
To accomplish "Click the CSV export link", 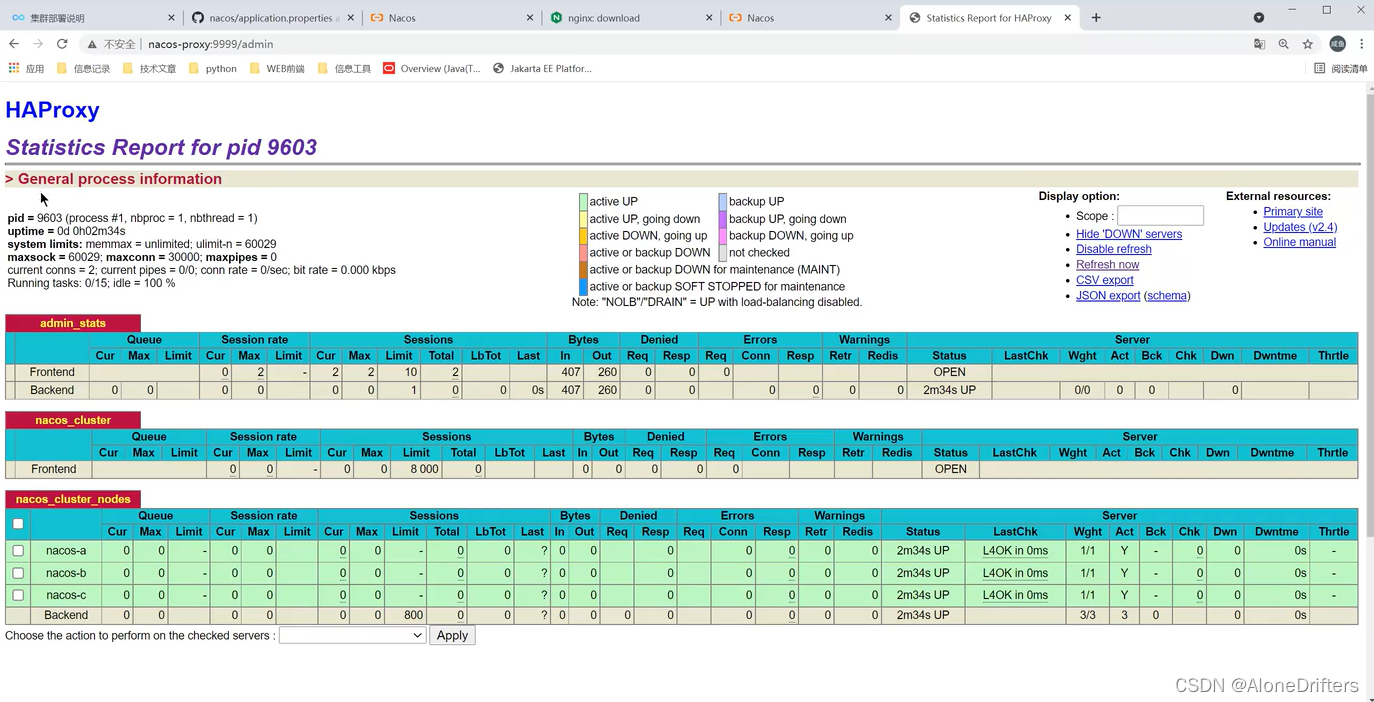I will [x=1104, y=280].
